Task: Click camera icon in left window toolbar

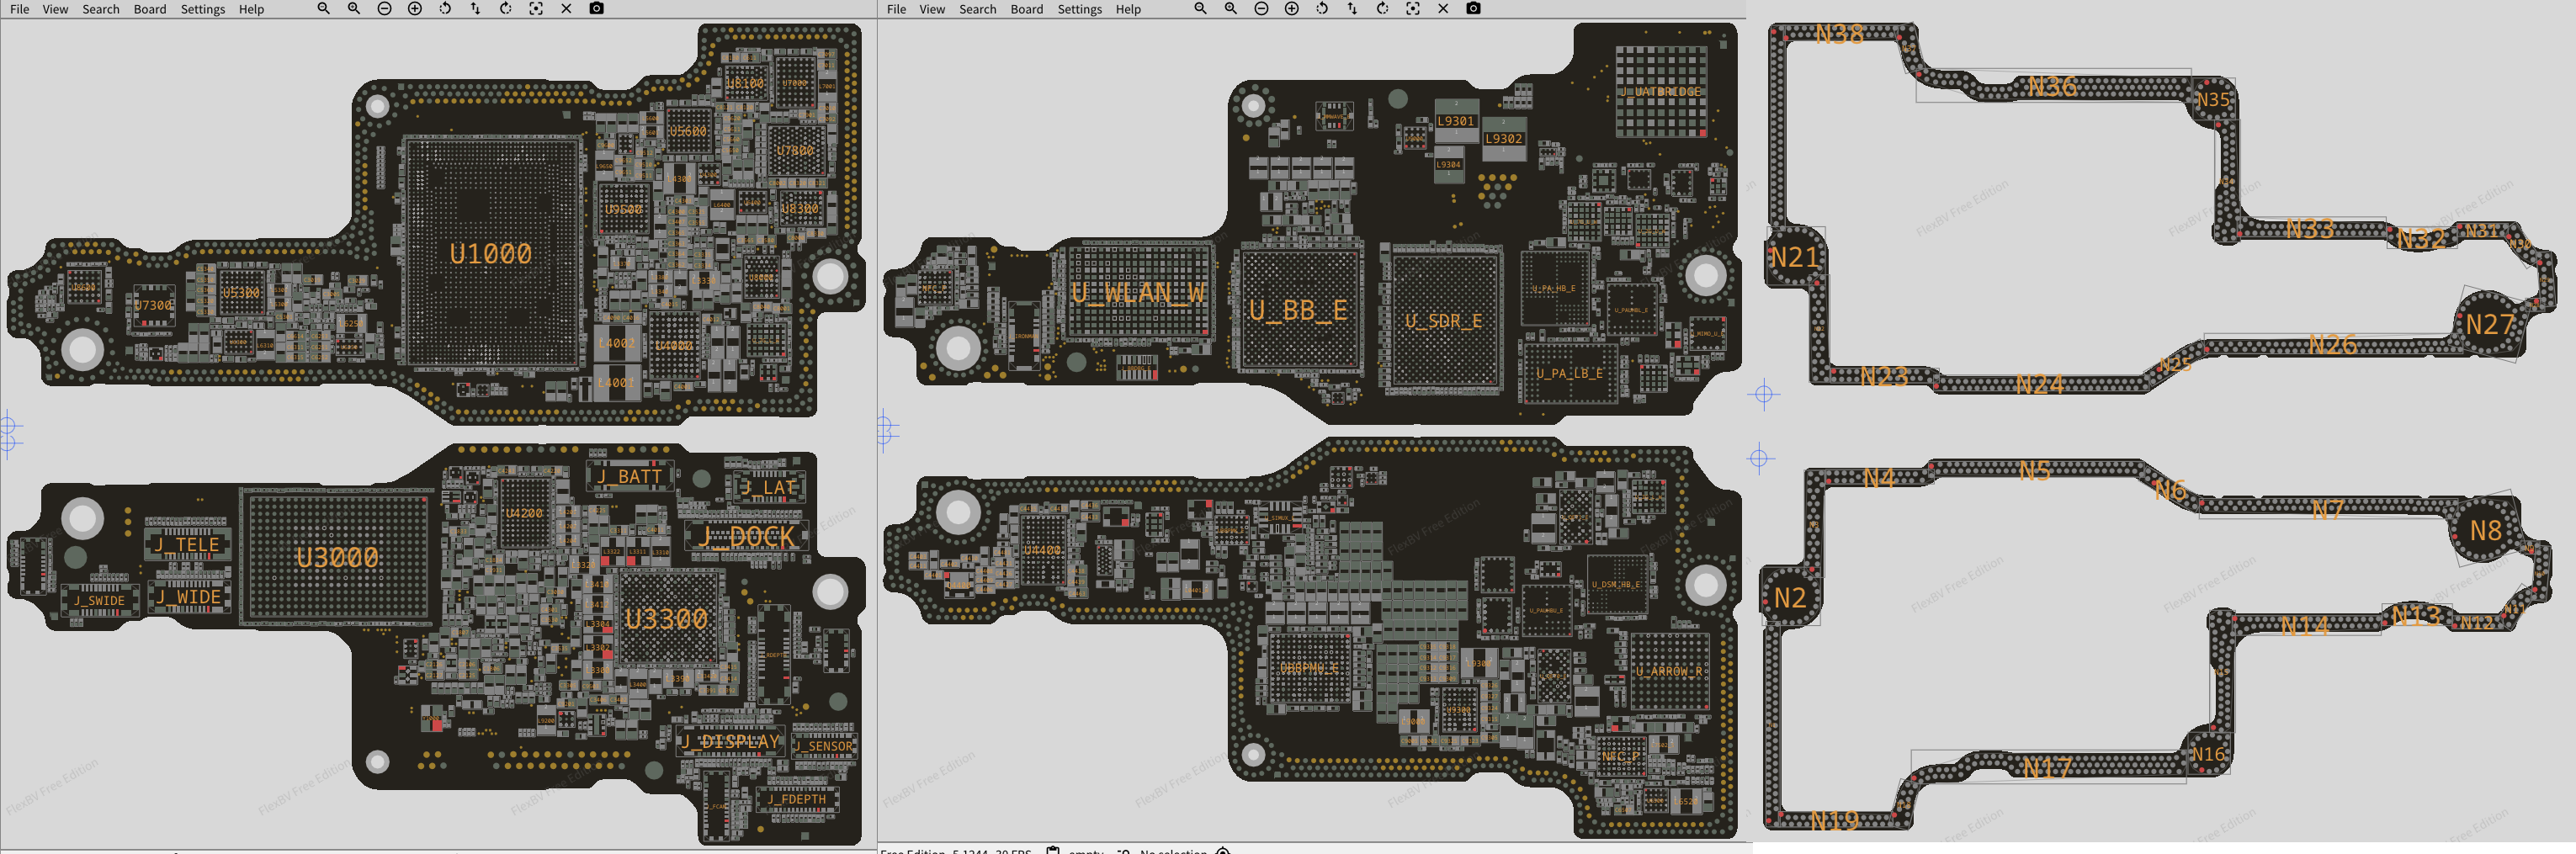Action: [x=596, y=9]
